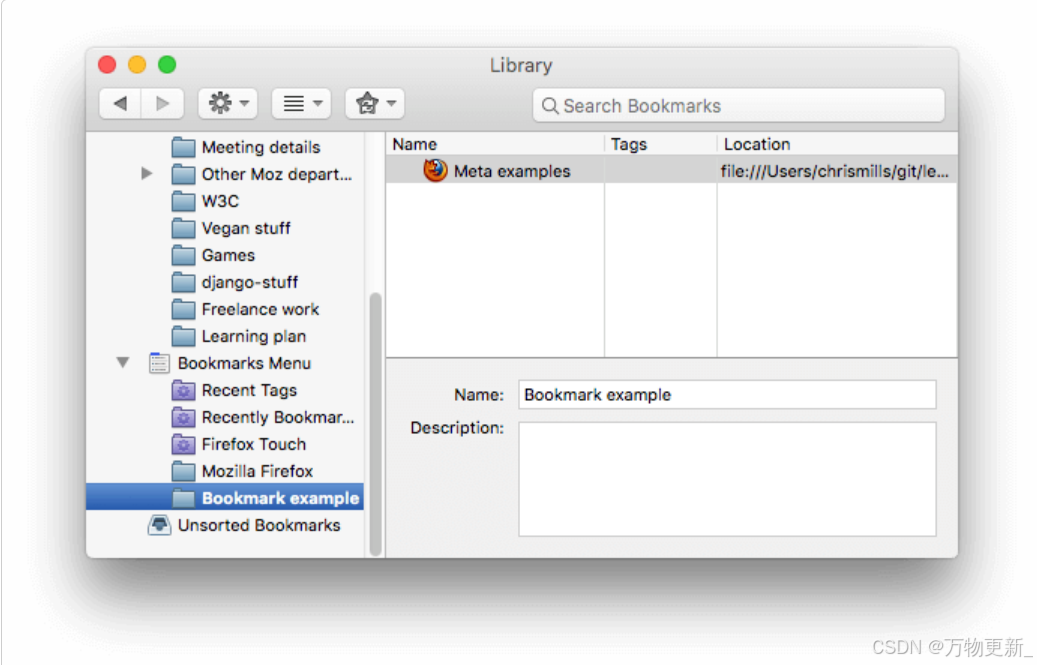The width and height of the screenshot is (1037, 665).
Task: Select the Vegan stuff folder icon
Action: tap(183, 228)
